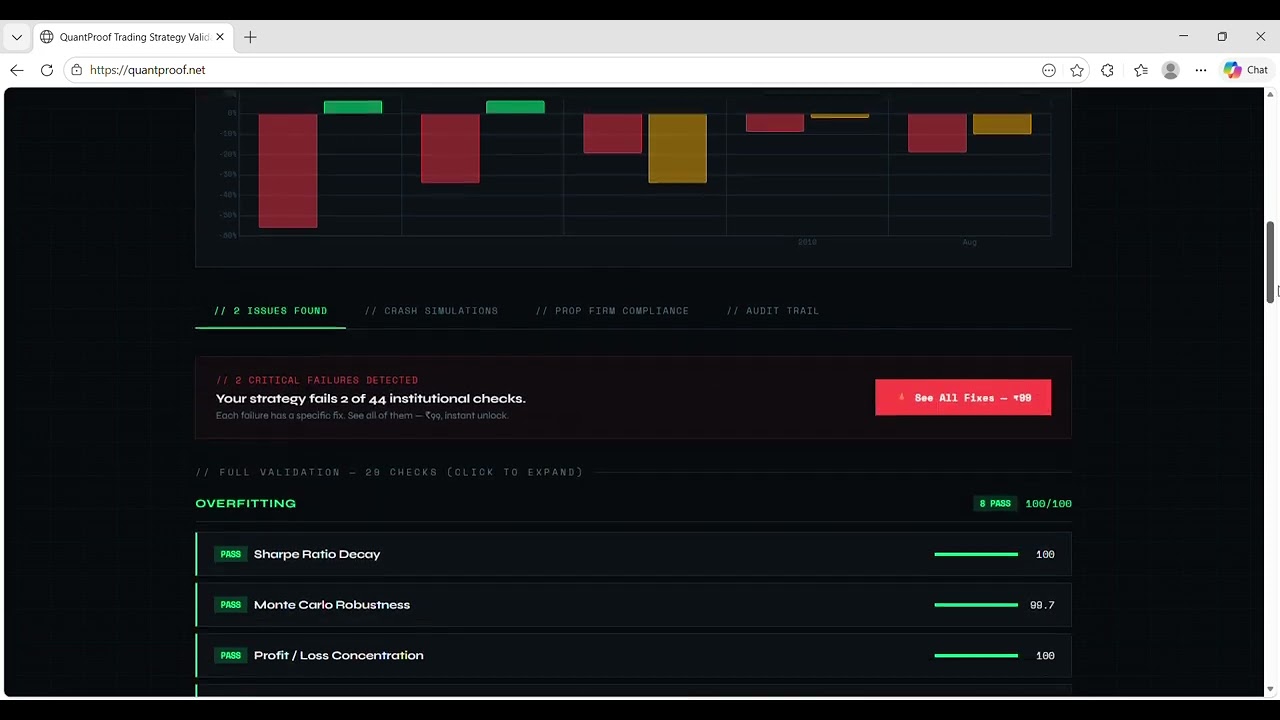
Task: Click the scroll down arrow of the page
Action: (x=1271, y=689)
